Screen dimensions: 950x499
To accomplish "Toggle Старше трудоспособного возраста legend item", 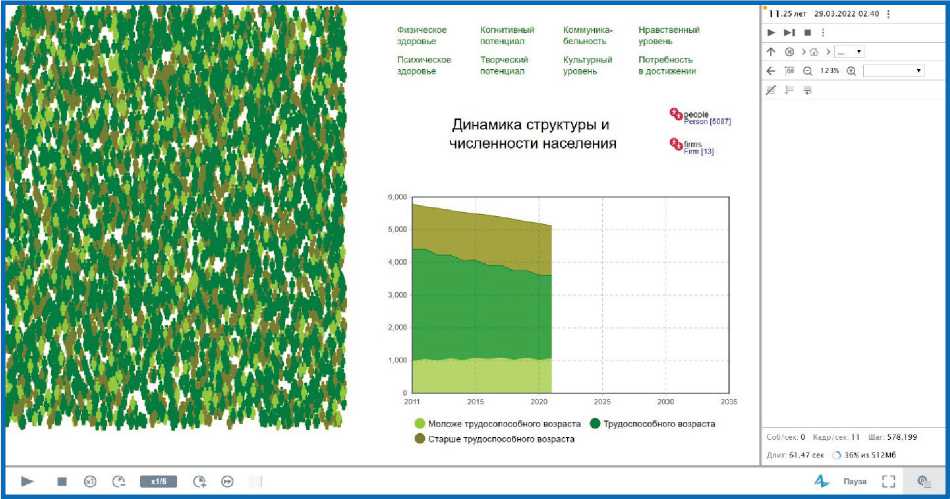I will point(494,439).
